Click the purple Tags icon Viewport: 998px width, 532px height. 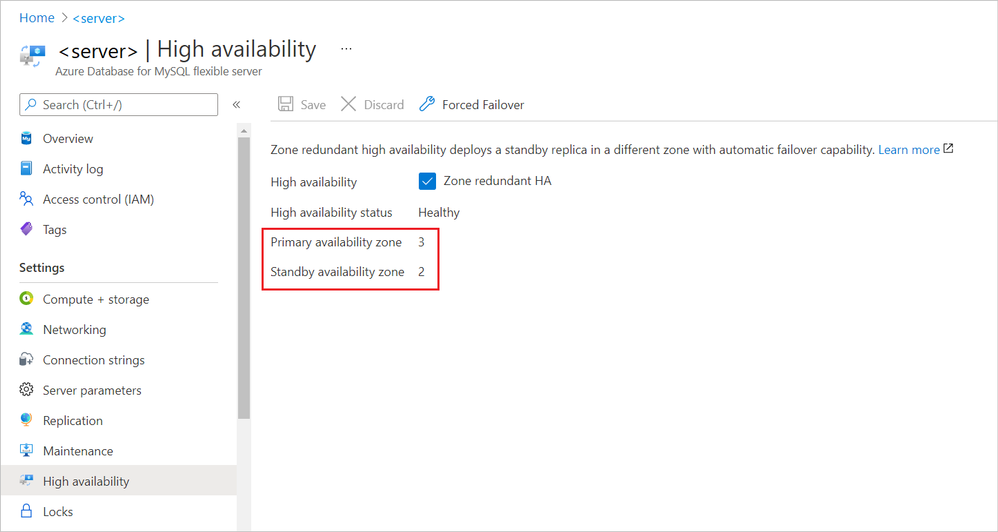coord(27,229)
